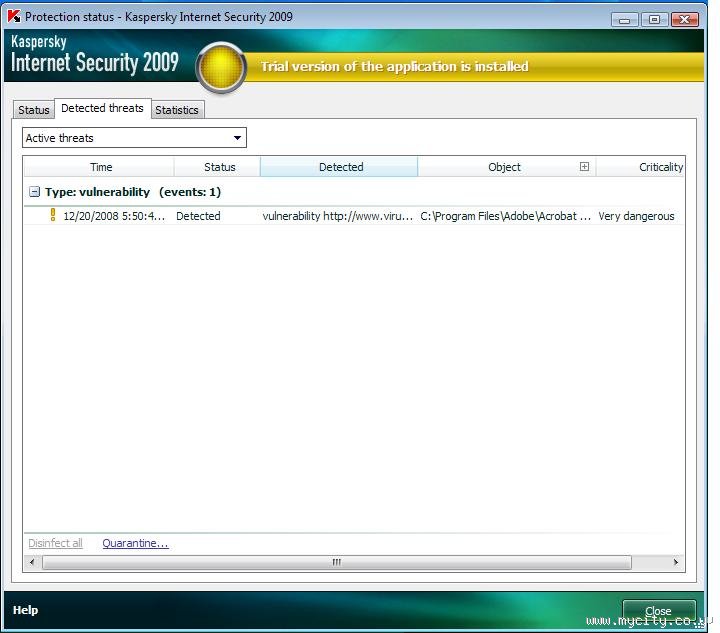720x633 pixels.
Task: Switch to the Status tab
Action: [x=34, y=110]
